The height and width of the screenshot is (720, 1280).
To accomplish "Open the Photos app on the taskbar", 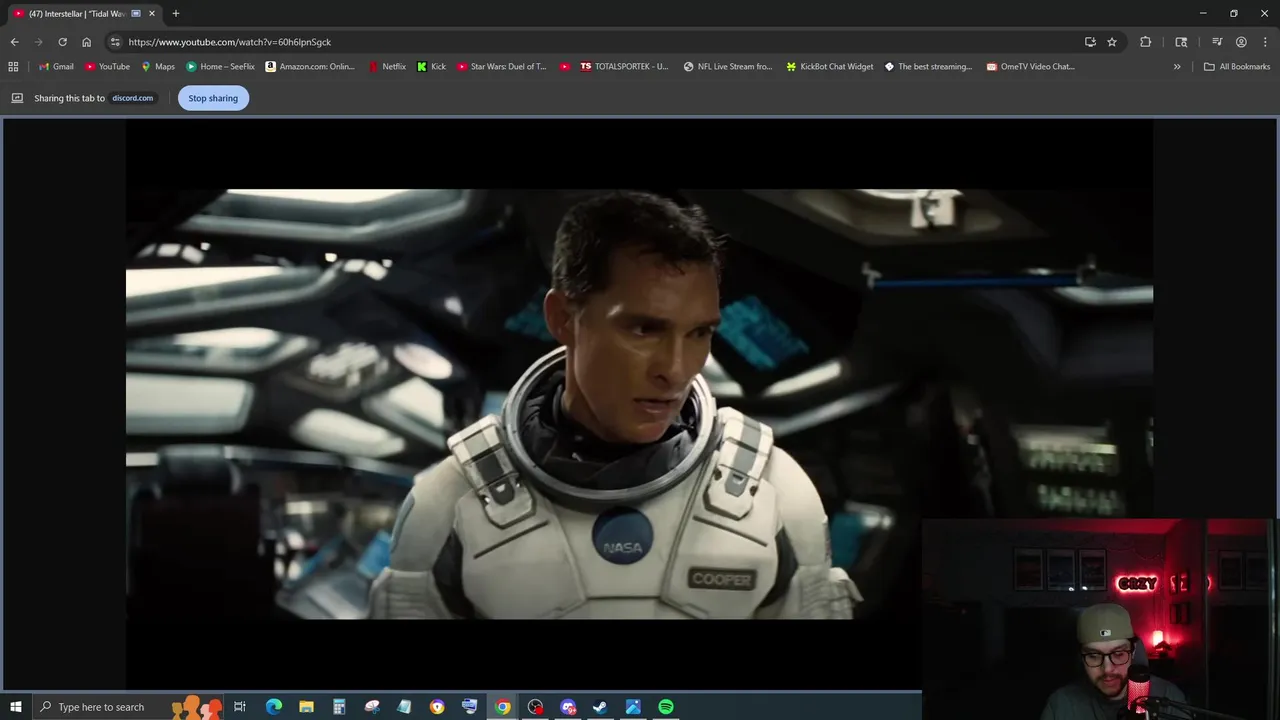I will 633,707.
